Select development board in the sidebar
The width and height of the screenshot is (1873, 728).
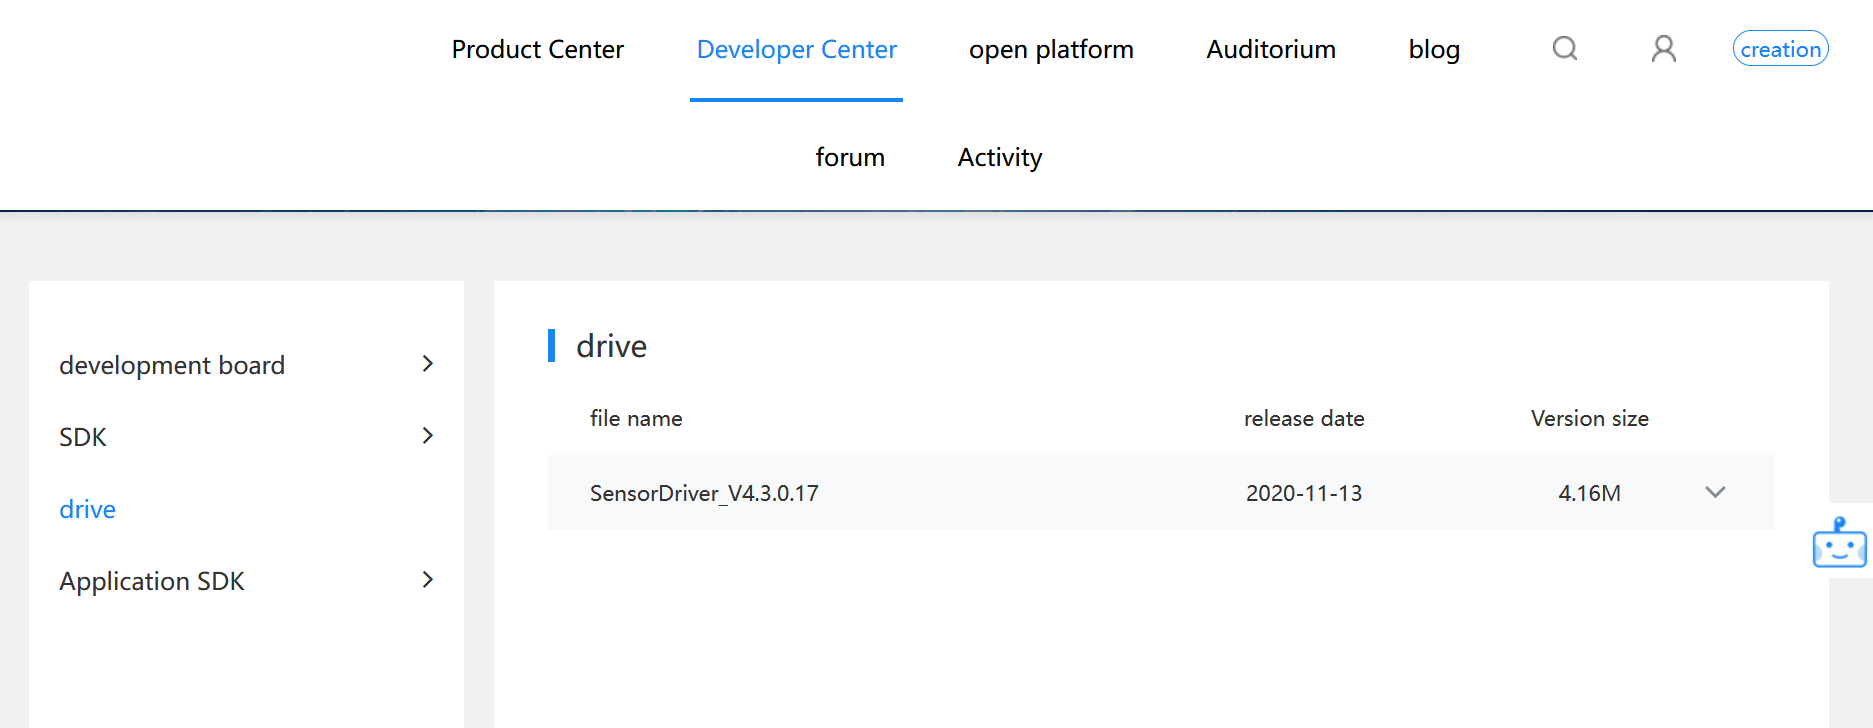[172, 365]
